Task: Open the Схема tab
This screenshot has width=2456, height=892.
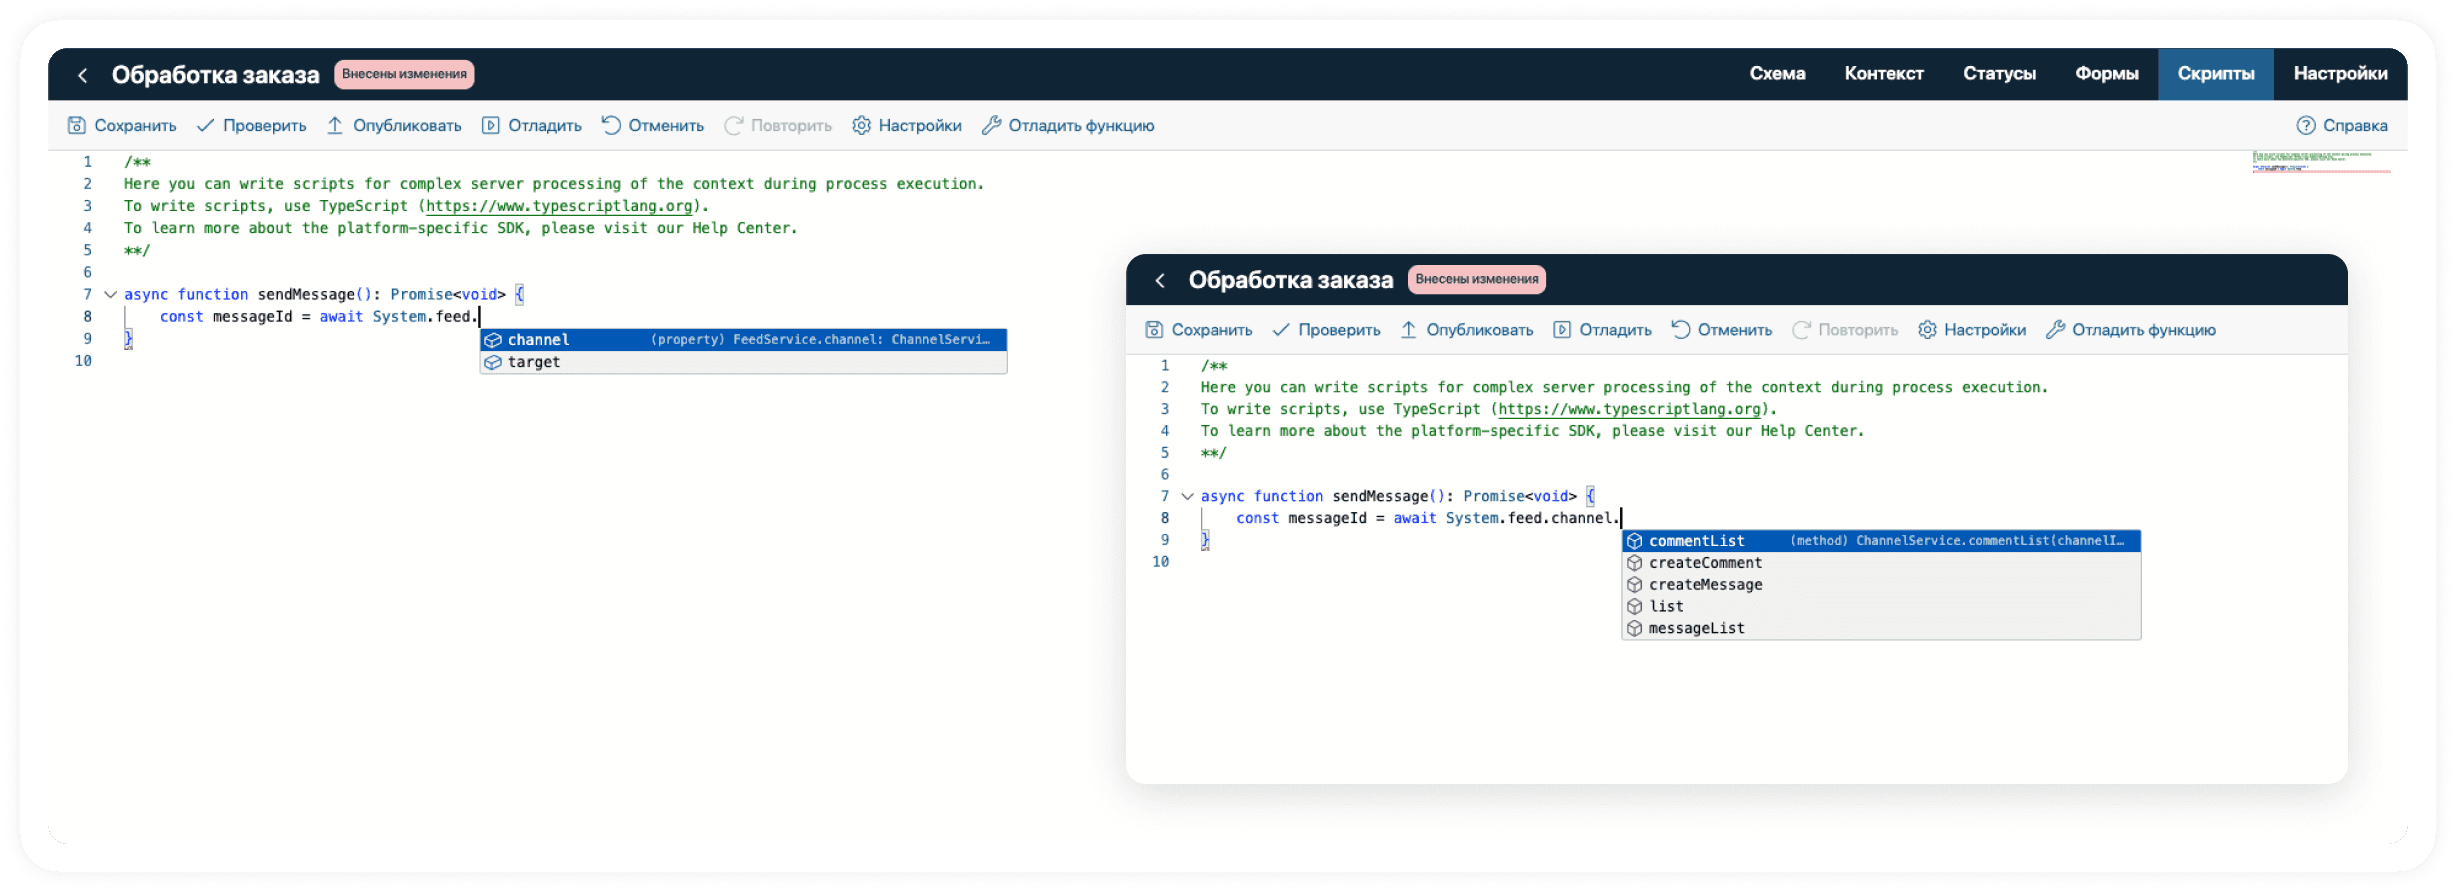Action: coord(1777,74)
